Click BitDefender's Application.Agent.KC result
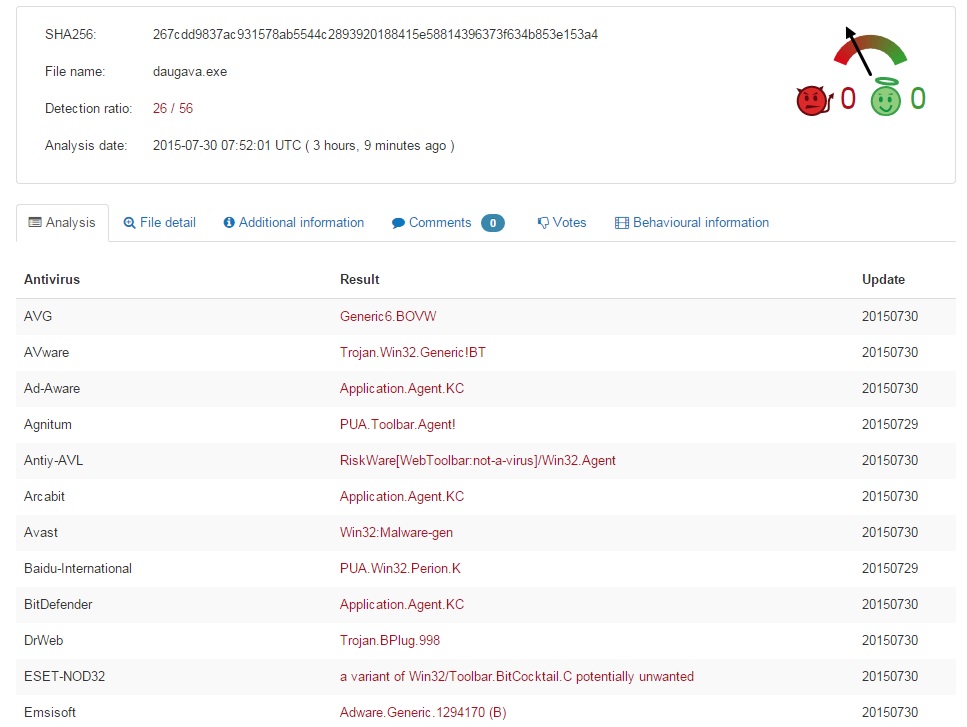Viewport: 967px width, 727px height. 401,604
